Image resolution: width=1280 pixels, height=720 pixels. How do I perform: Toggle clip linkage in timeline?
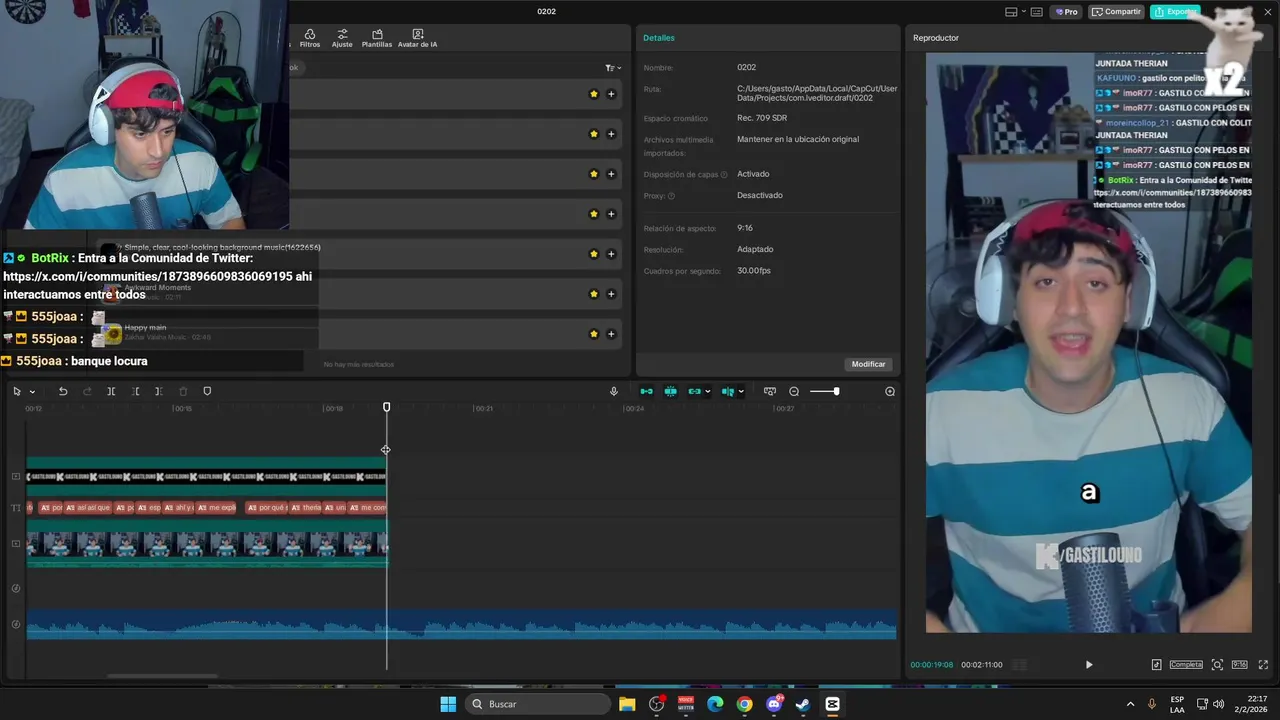(695, 391)
